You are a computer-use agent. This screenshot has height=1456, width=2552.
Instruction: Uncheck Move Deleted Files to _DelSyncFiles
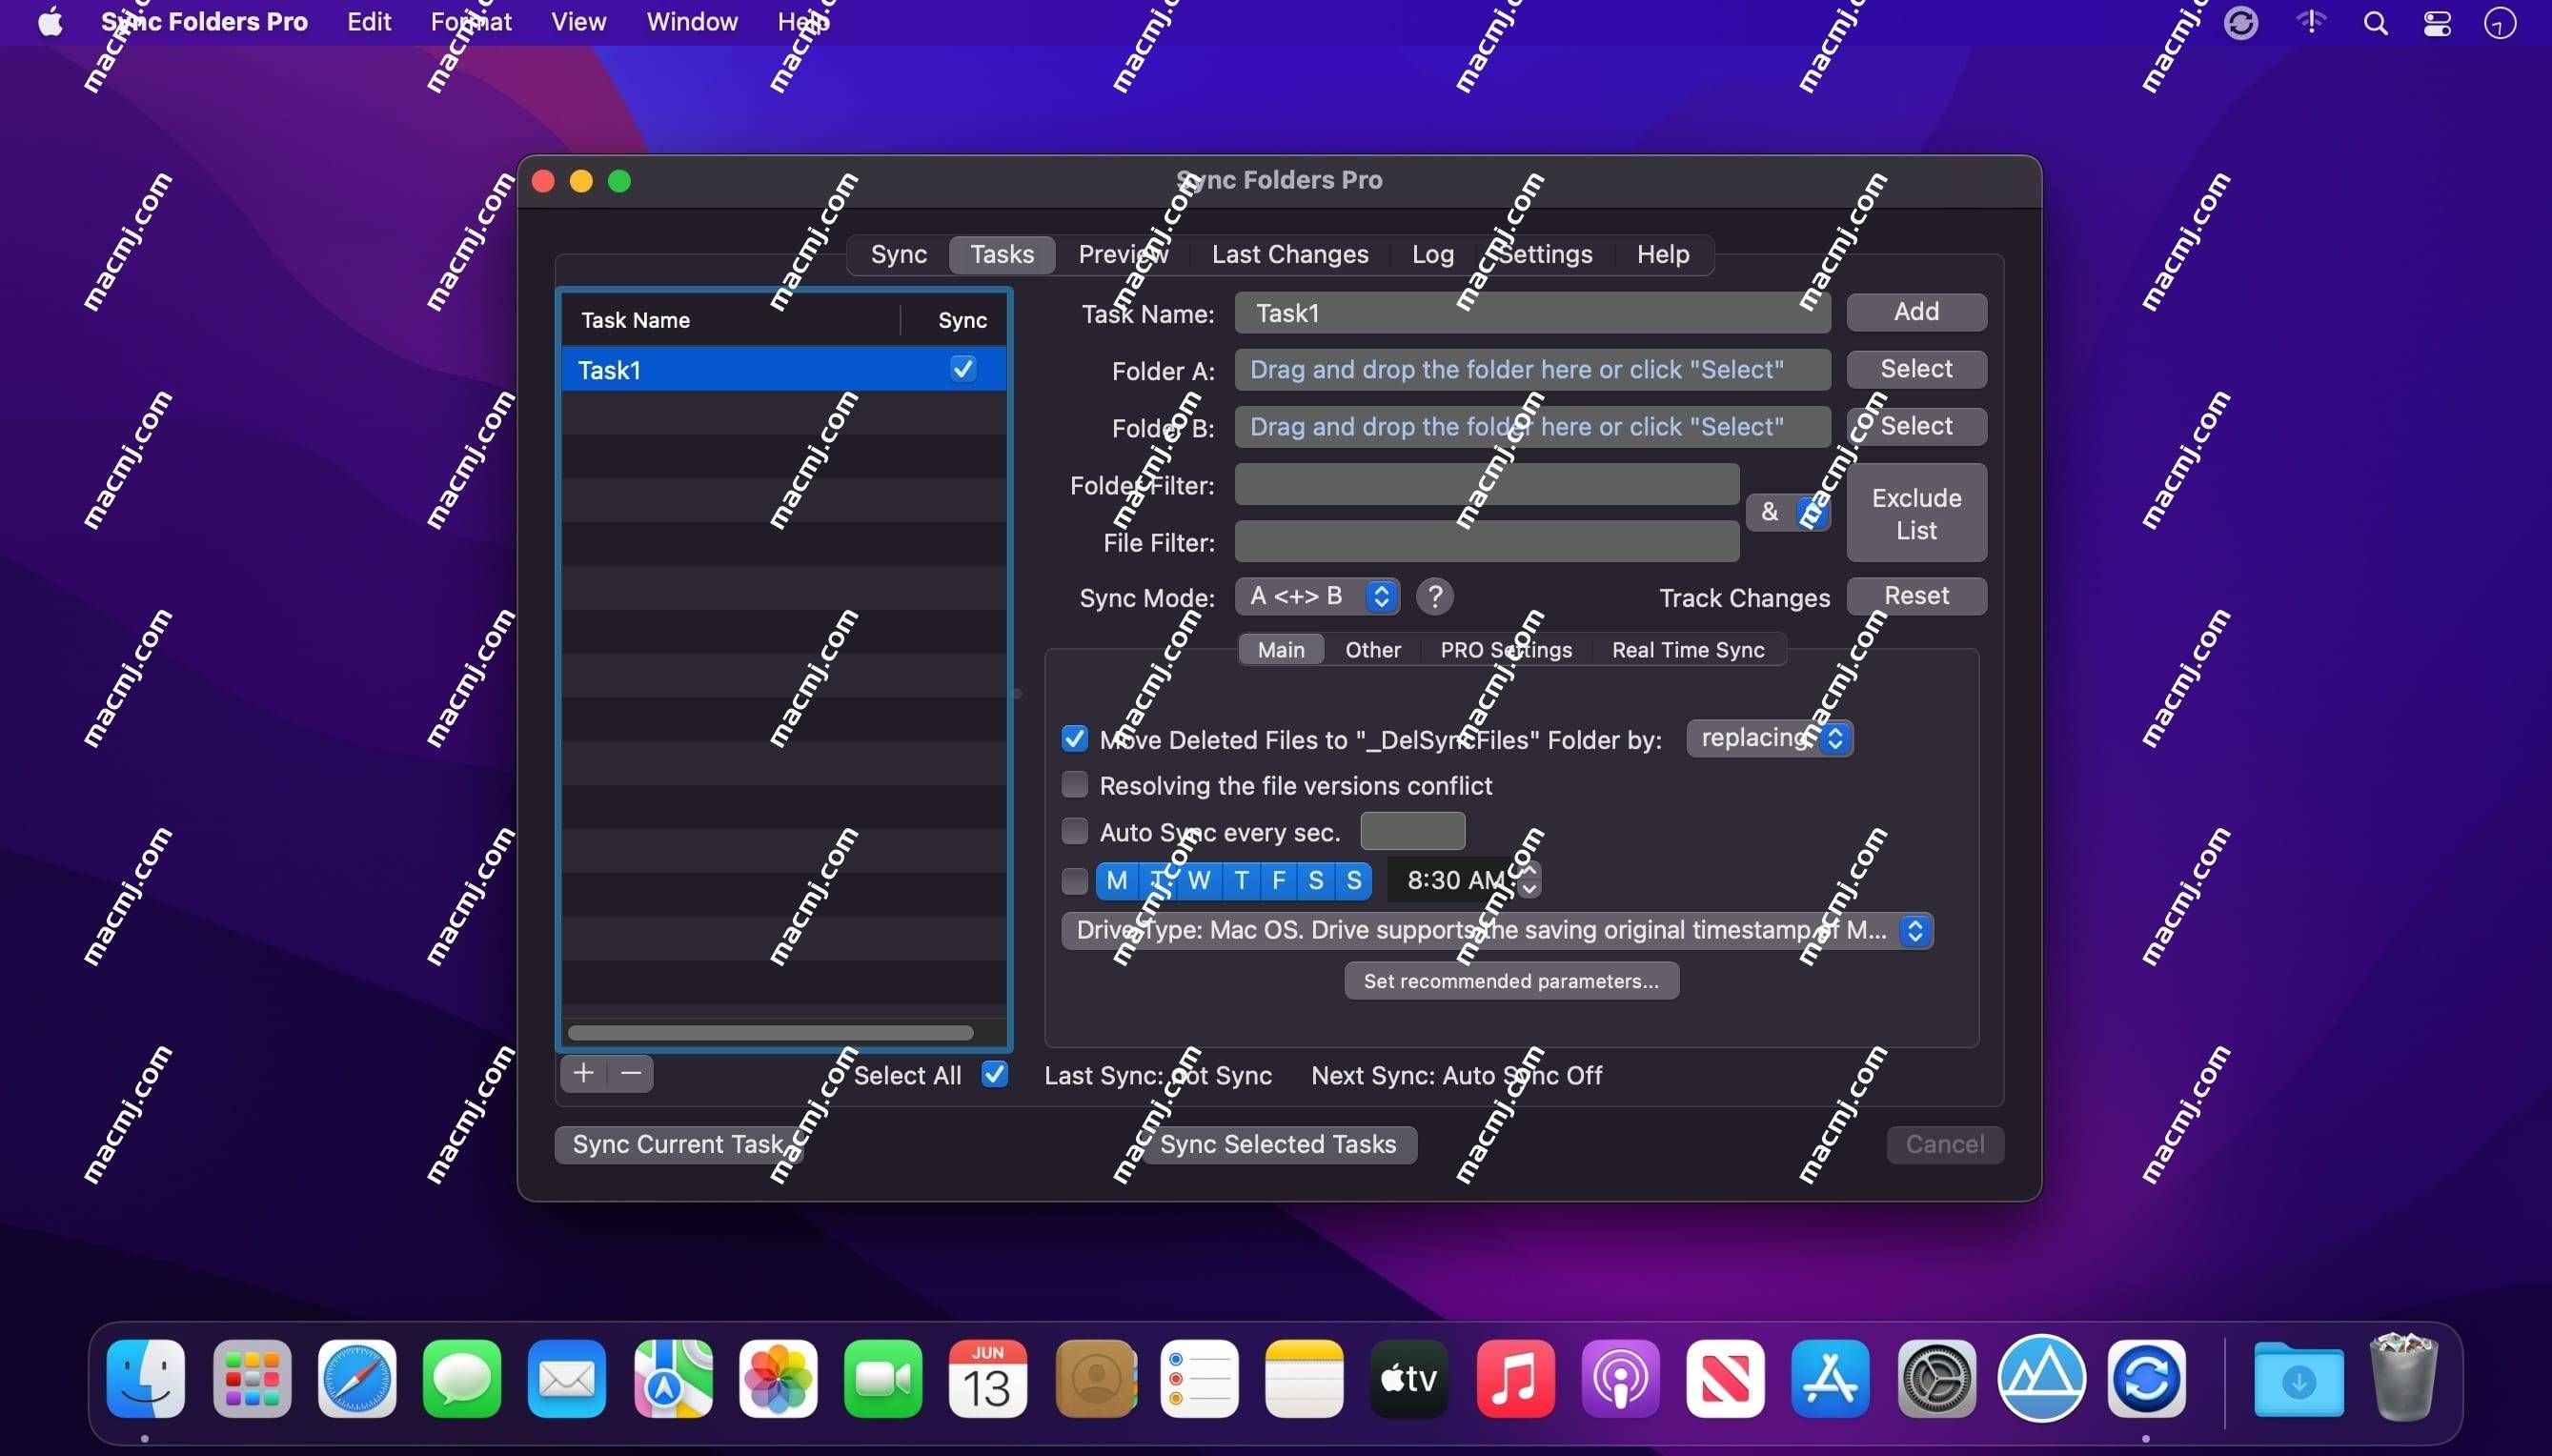coord(1075,739)
